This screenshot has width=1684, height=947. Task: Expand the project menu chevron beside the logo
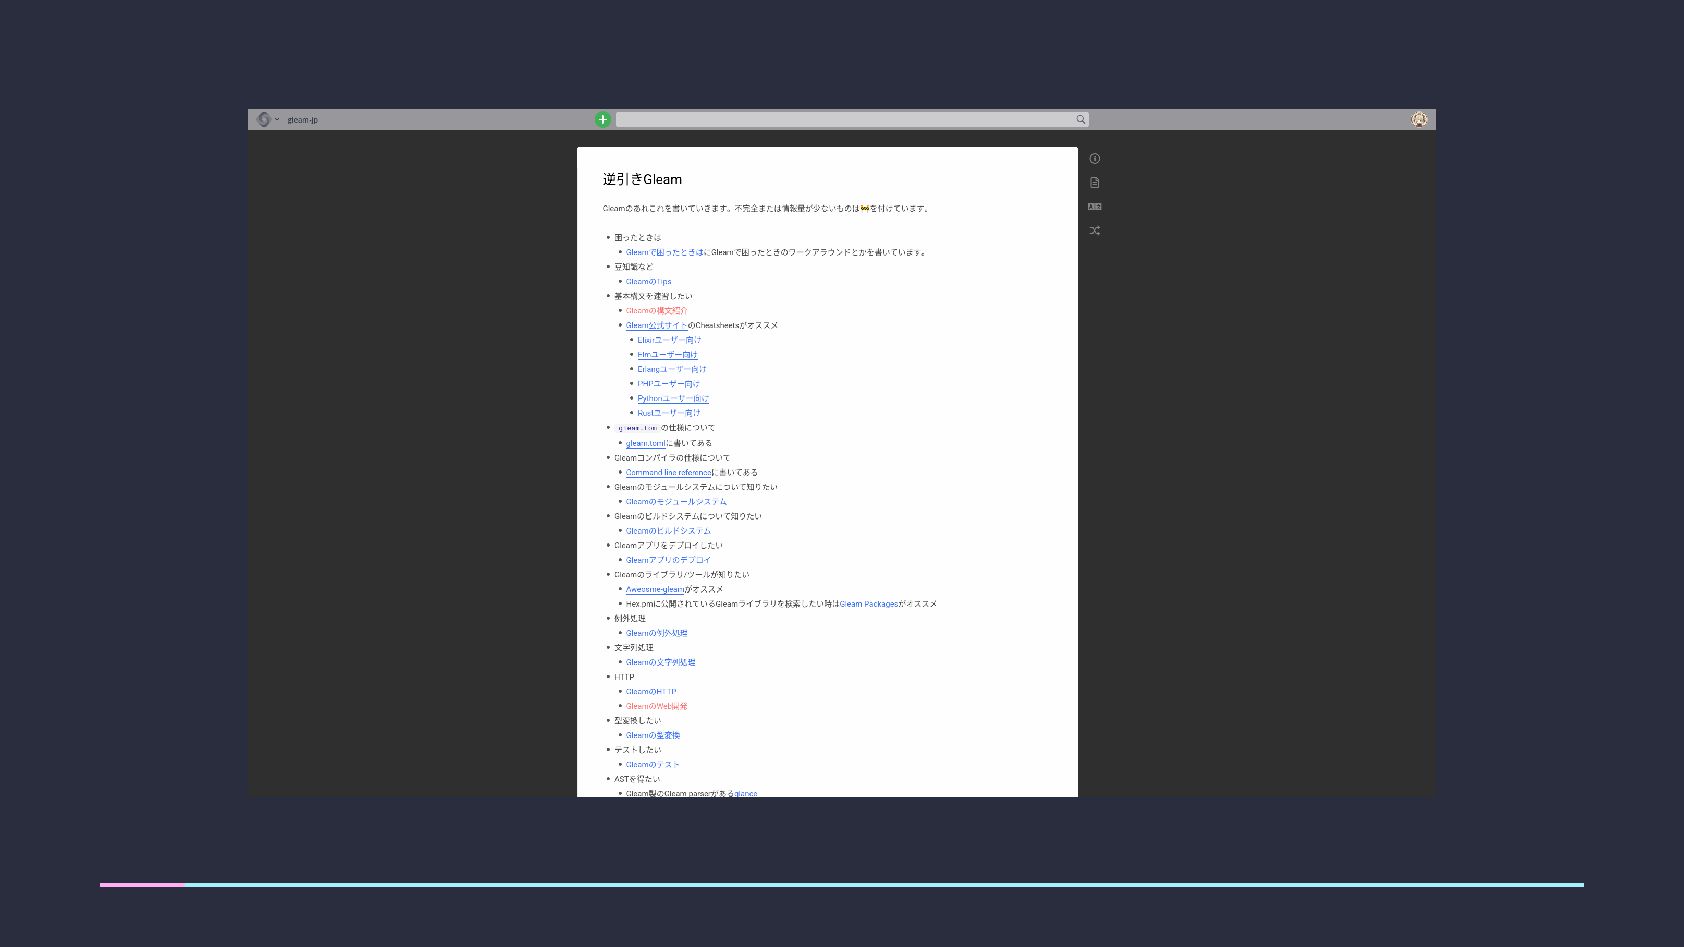pyautogui.click(x=277, y=120)
